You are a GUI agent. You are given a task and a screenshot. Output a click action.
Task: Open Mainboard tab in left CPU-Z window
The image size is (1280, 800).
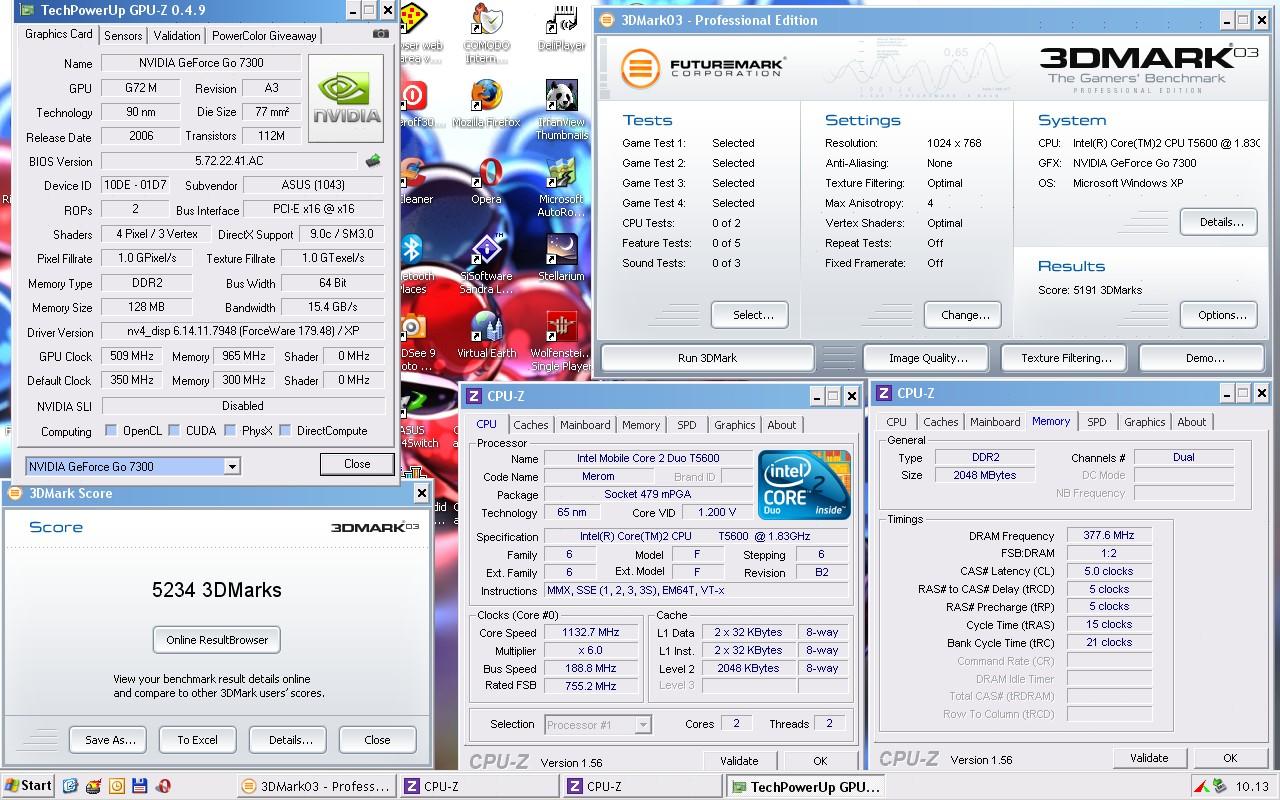tap(585, 425)
